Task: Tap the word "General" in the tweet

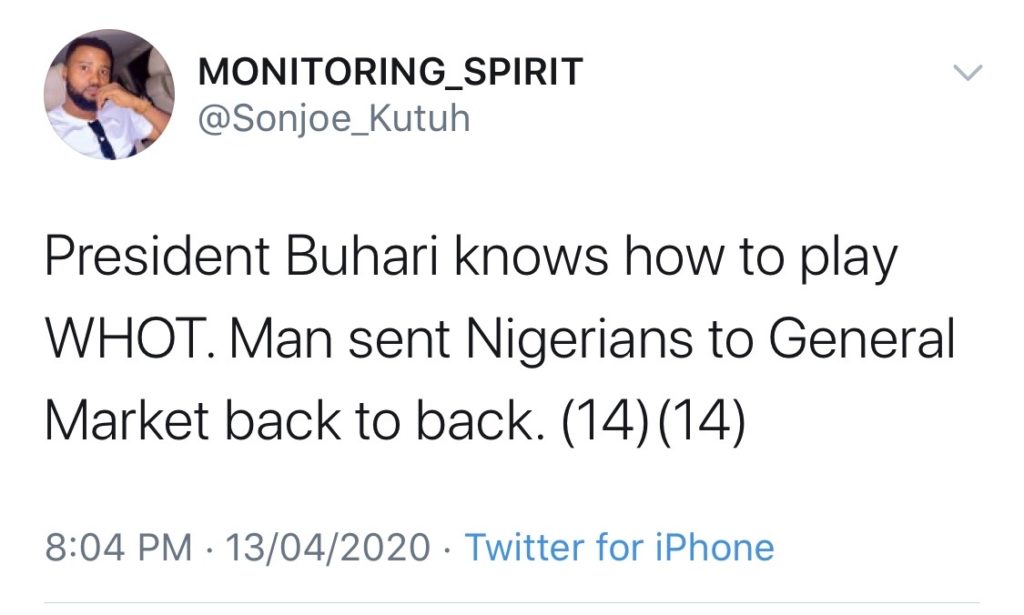Action: (851, 341)
